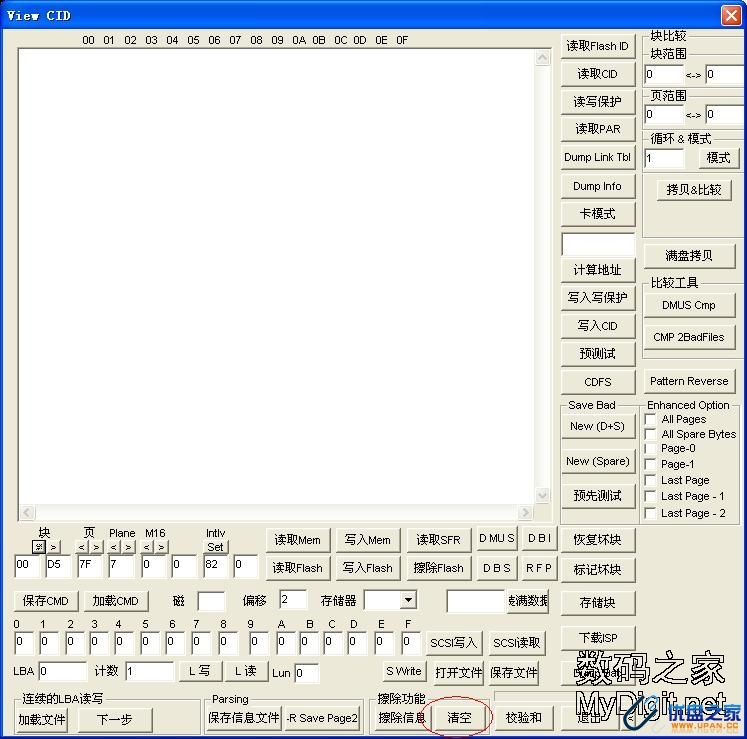Image resolution: width=747 pixels, height=739 pixels.
Task: Increase Plane with the right arrow button
Action: pos(128,547)
